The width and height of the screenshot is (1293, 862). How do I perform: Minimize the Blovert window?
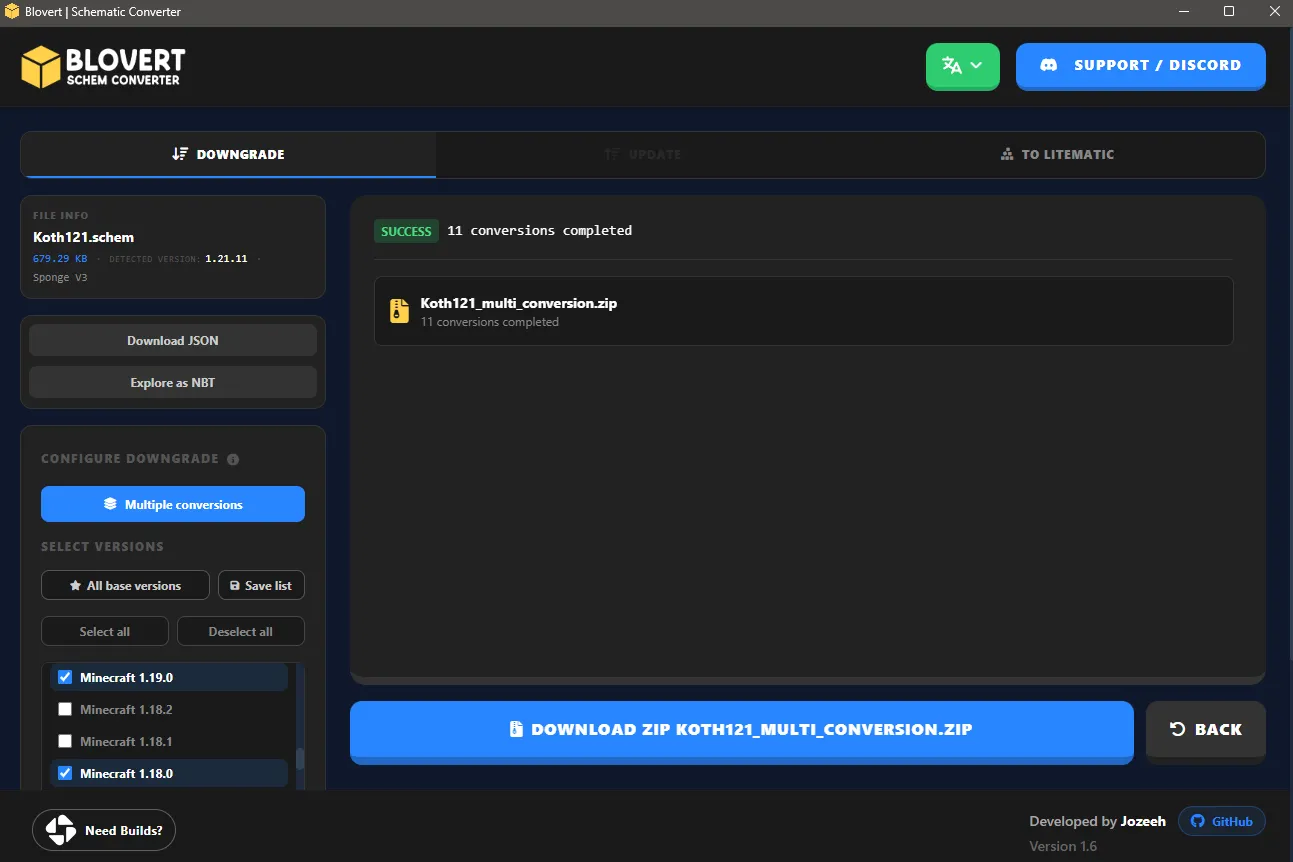click(x=1182, y=12)
